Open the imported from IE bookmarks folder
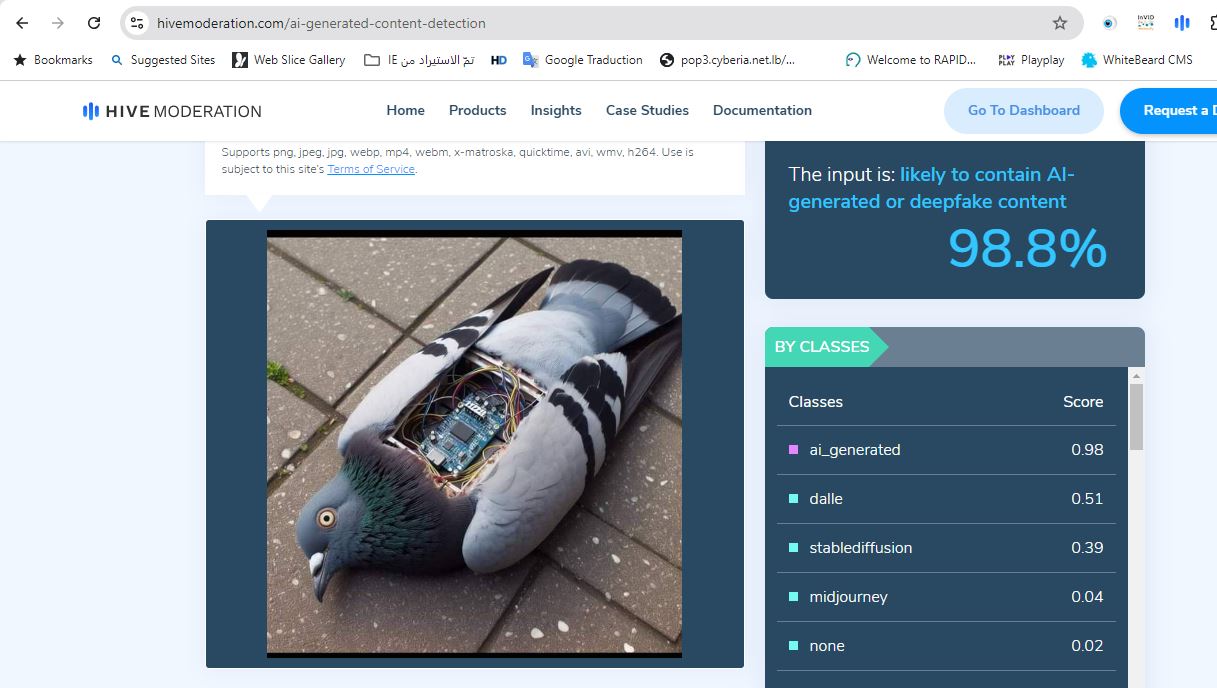 pyautogui.click(x=419, y=60)
